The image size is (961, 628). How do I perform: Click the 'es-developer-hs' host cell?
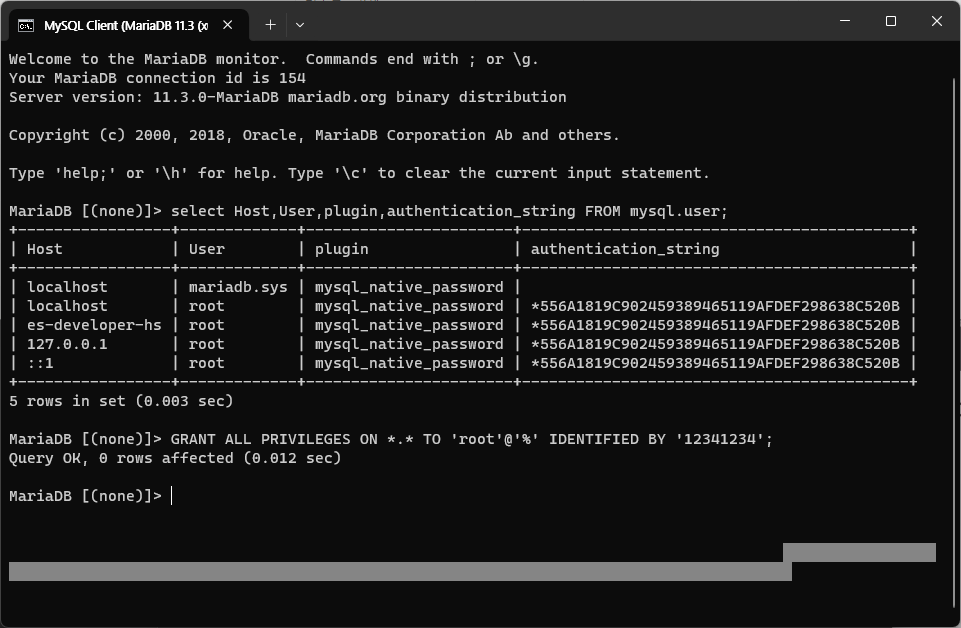click(x=94, y=325)
